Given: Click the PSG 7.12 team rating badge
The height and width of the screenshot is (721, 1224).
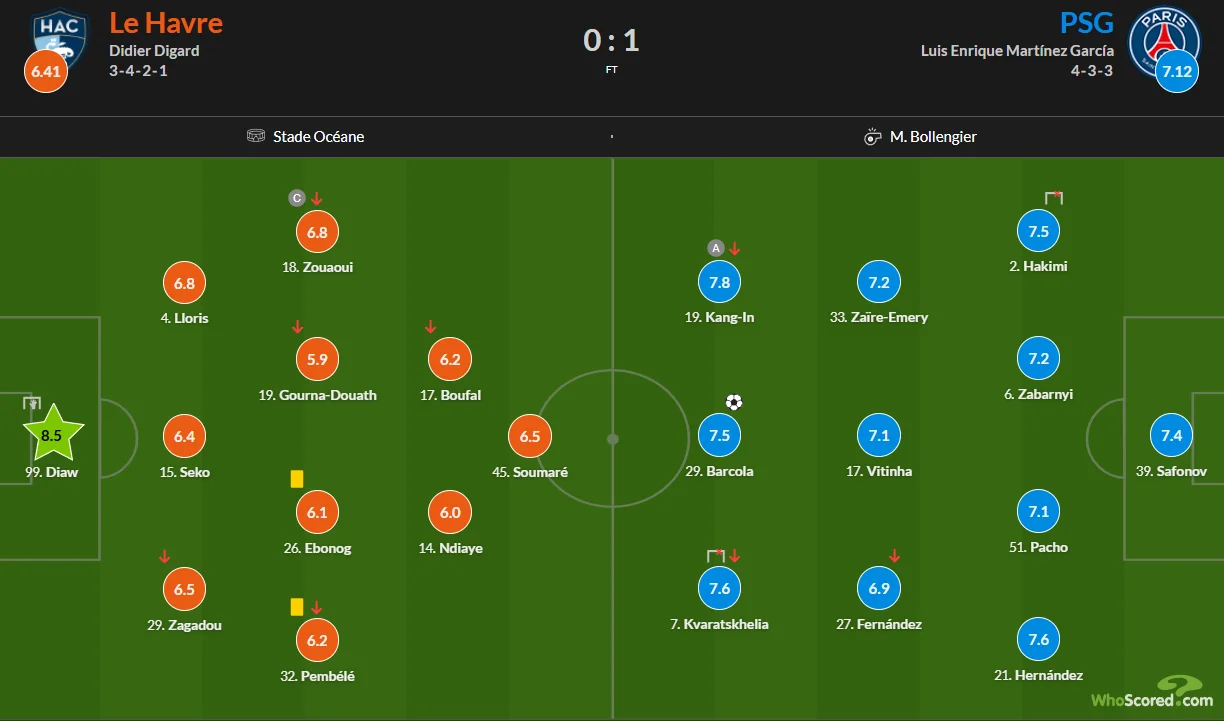Looking at the screenshot, I should point(1177,72).
